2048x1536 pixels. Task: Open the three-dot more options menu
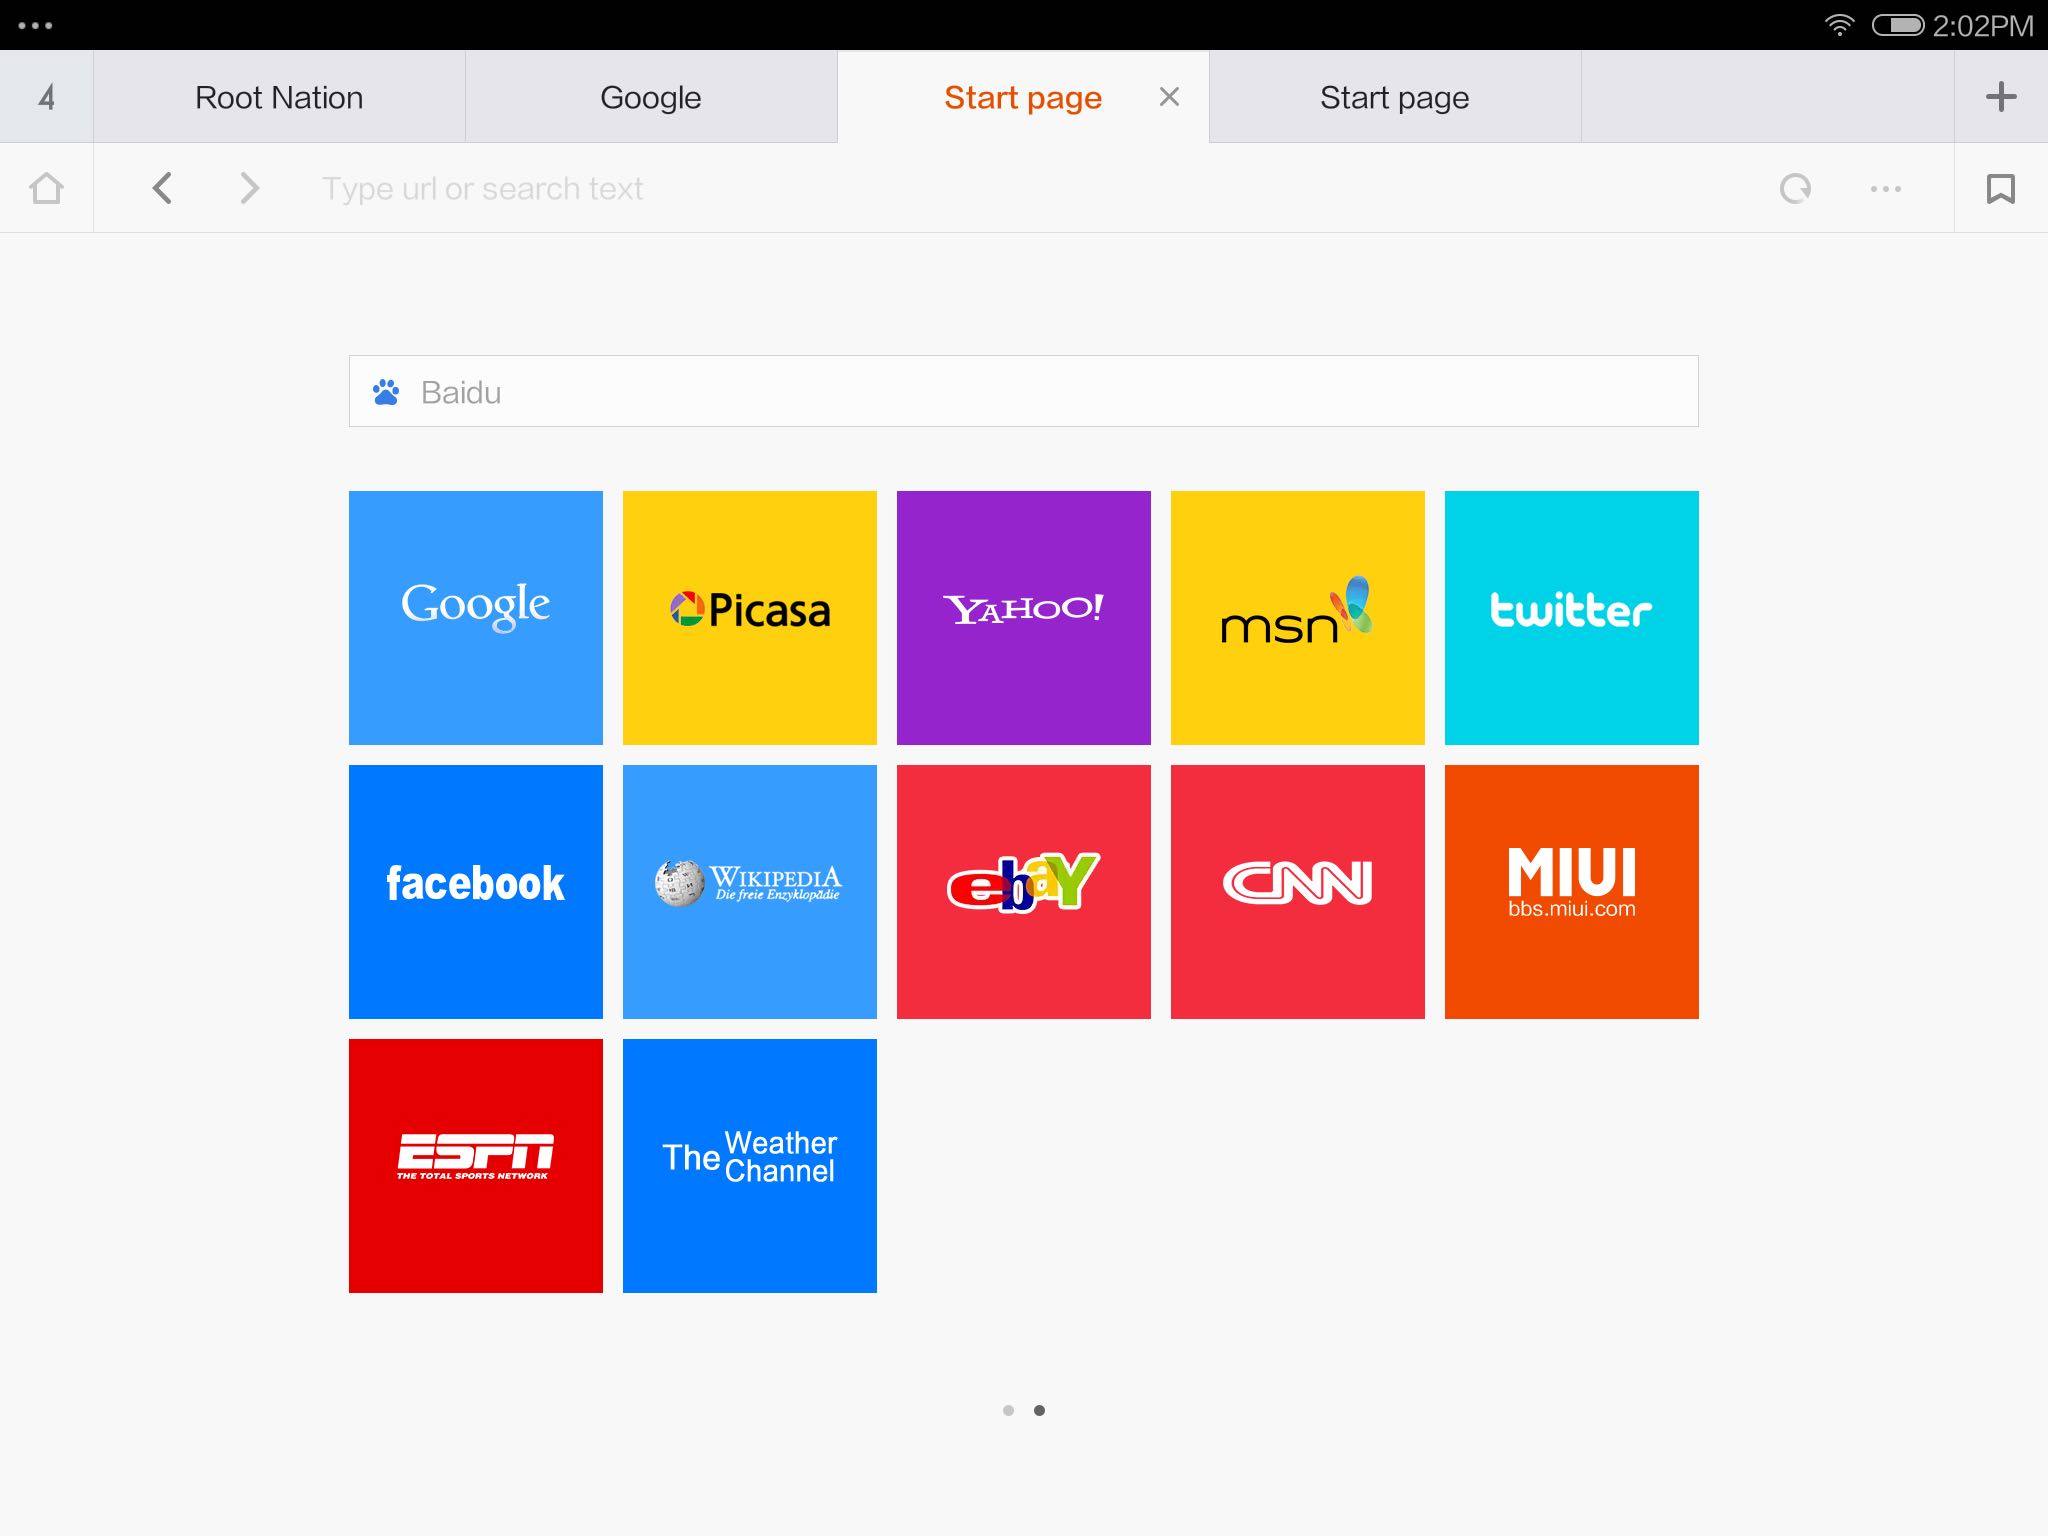(1886, 188)
